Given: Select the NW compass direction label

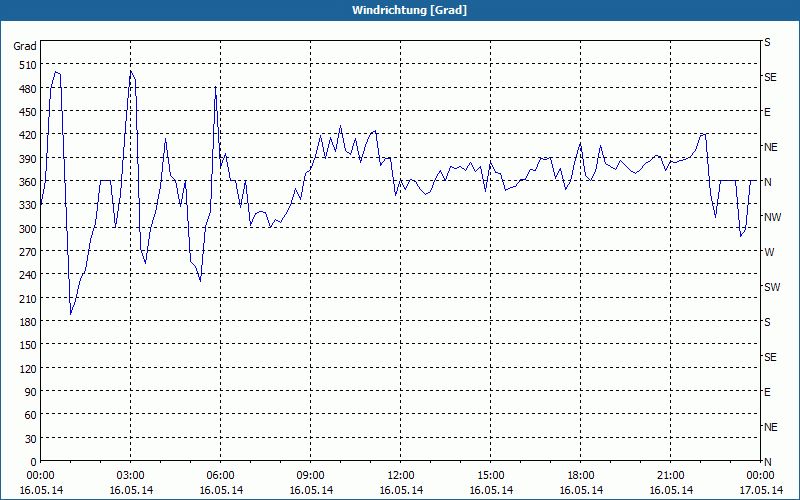Looking at the screenshot, I should [772, 217].
